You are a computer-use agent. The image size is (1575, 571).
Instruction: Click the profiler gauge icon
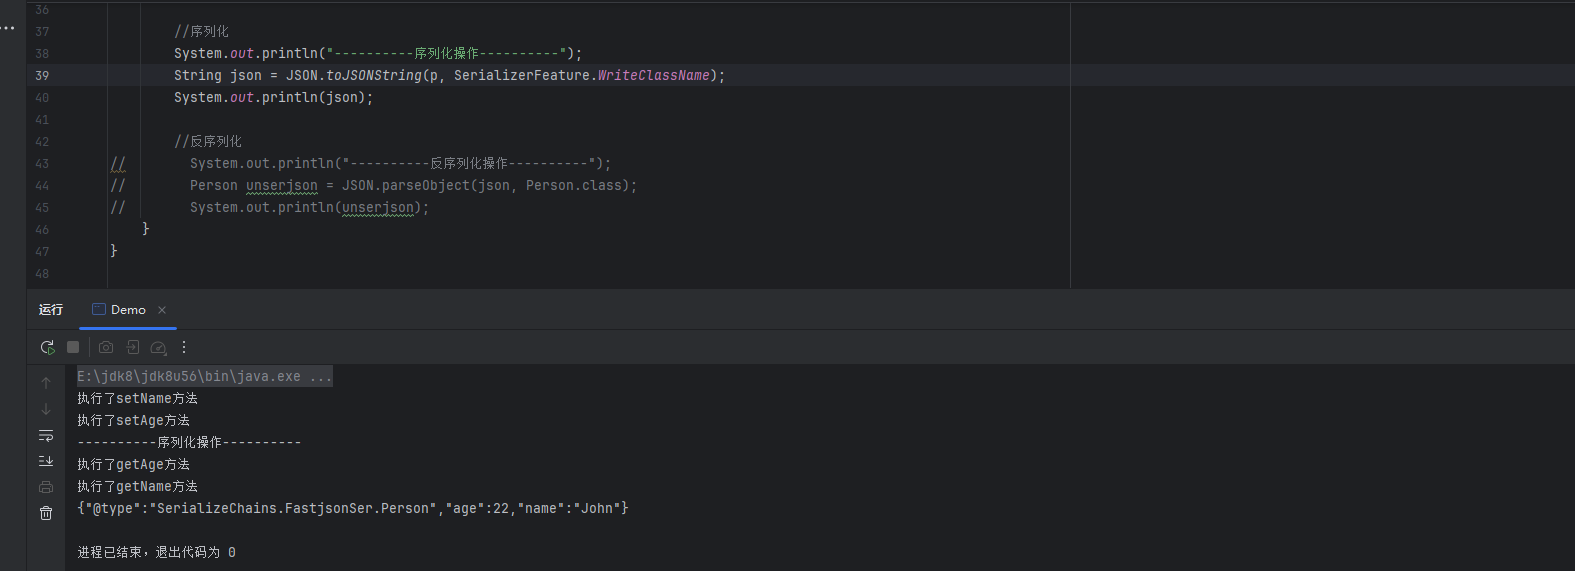tap(158, 347)
